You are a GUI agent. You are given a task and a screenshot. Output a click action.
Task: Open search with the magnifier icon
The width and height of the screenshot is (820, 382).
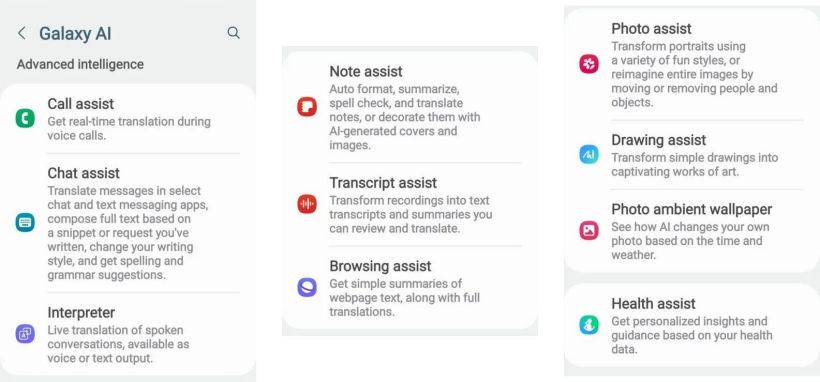233,33
